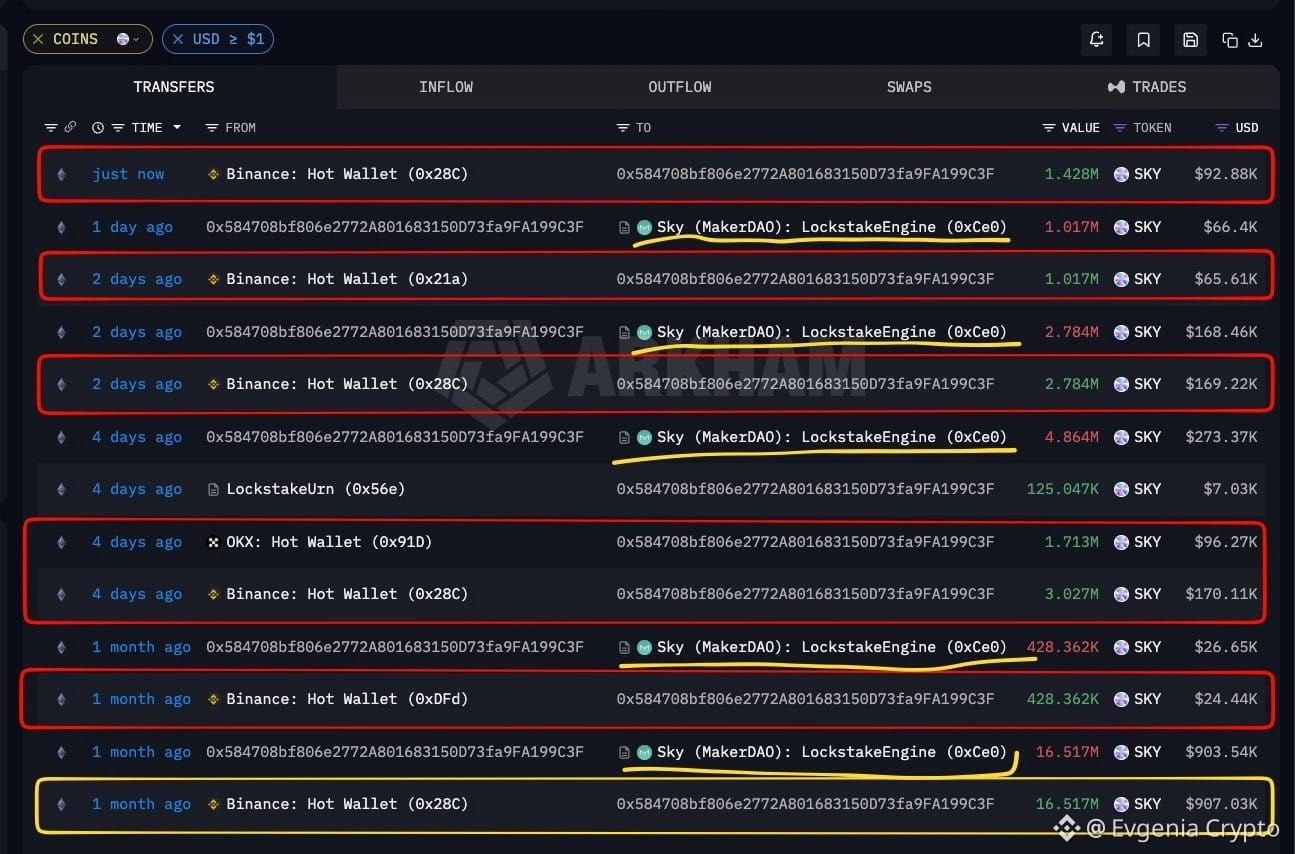
Task: Remove the USD ≥ $1 filter via its X
Action: click(x=178, y=39)
